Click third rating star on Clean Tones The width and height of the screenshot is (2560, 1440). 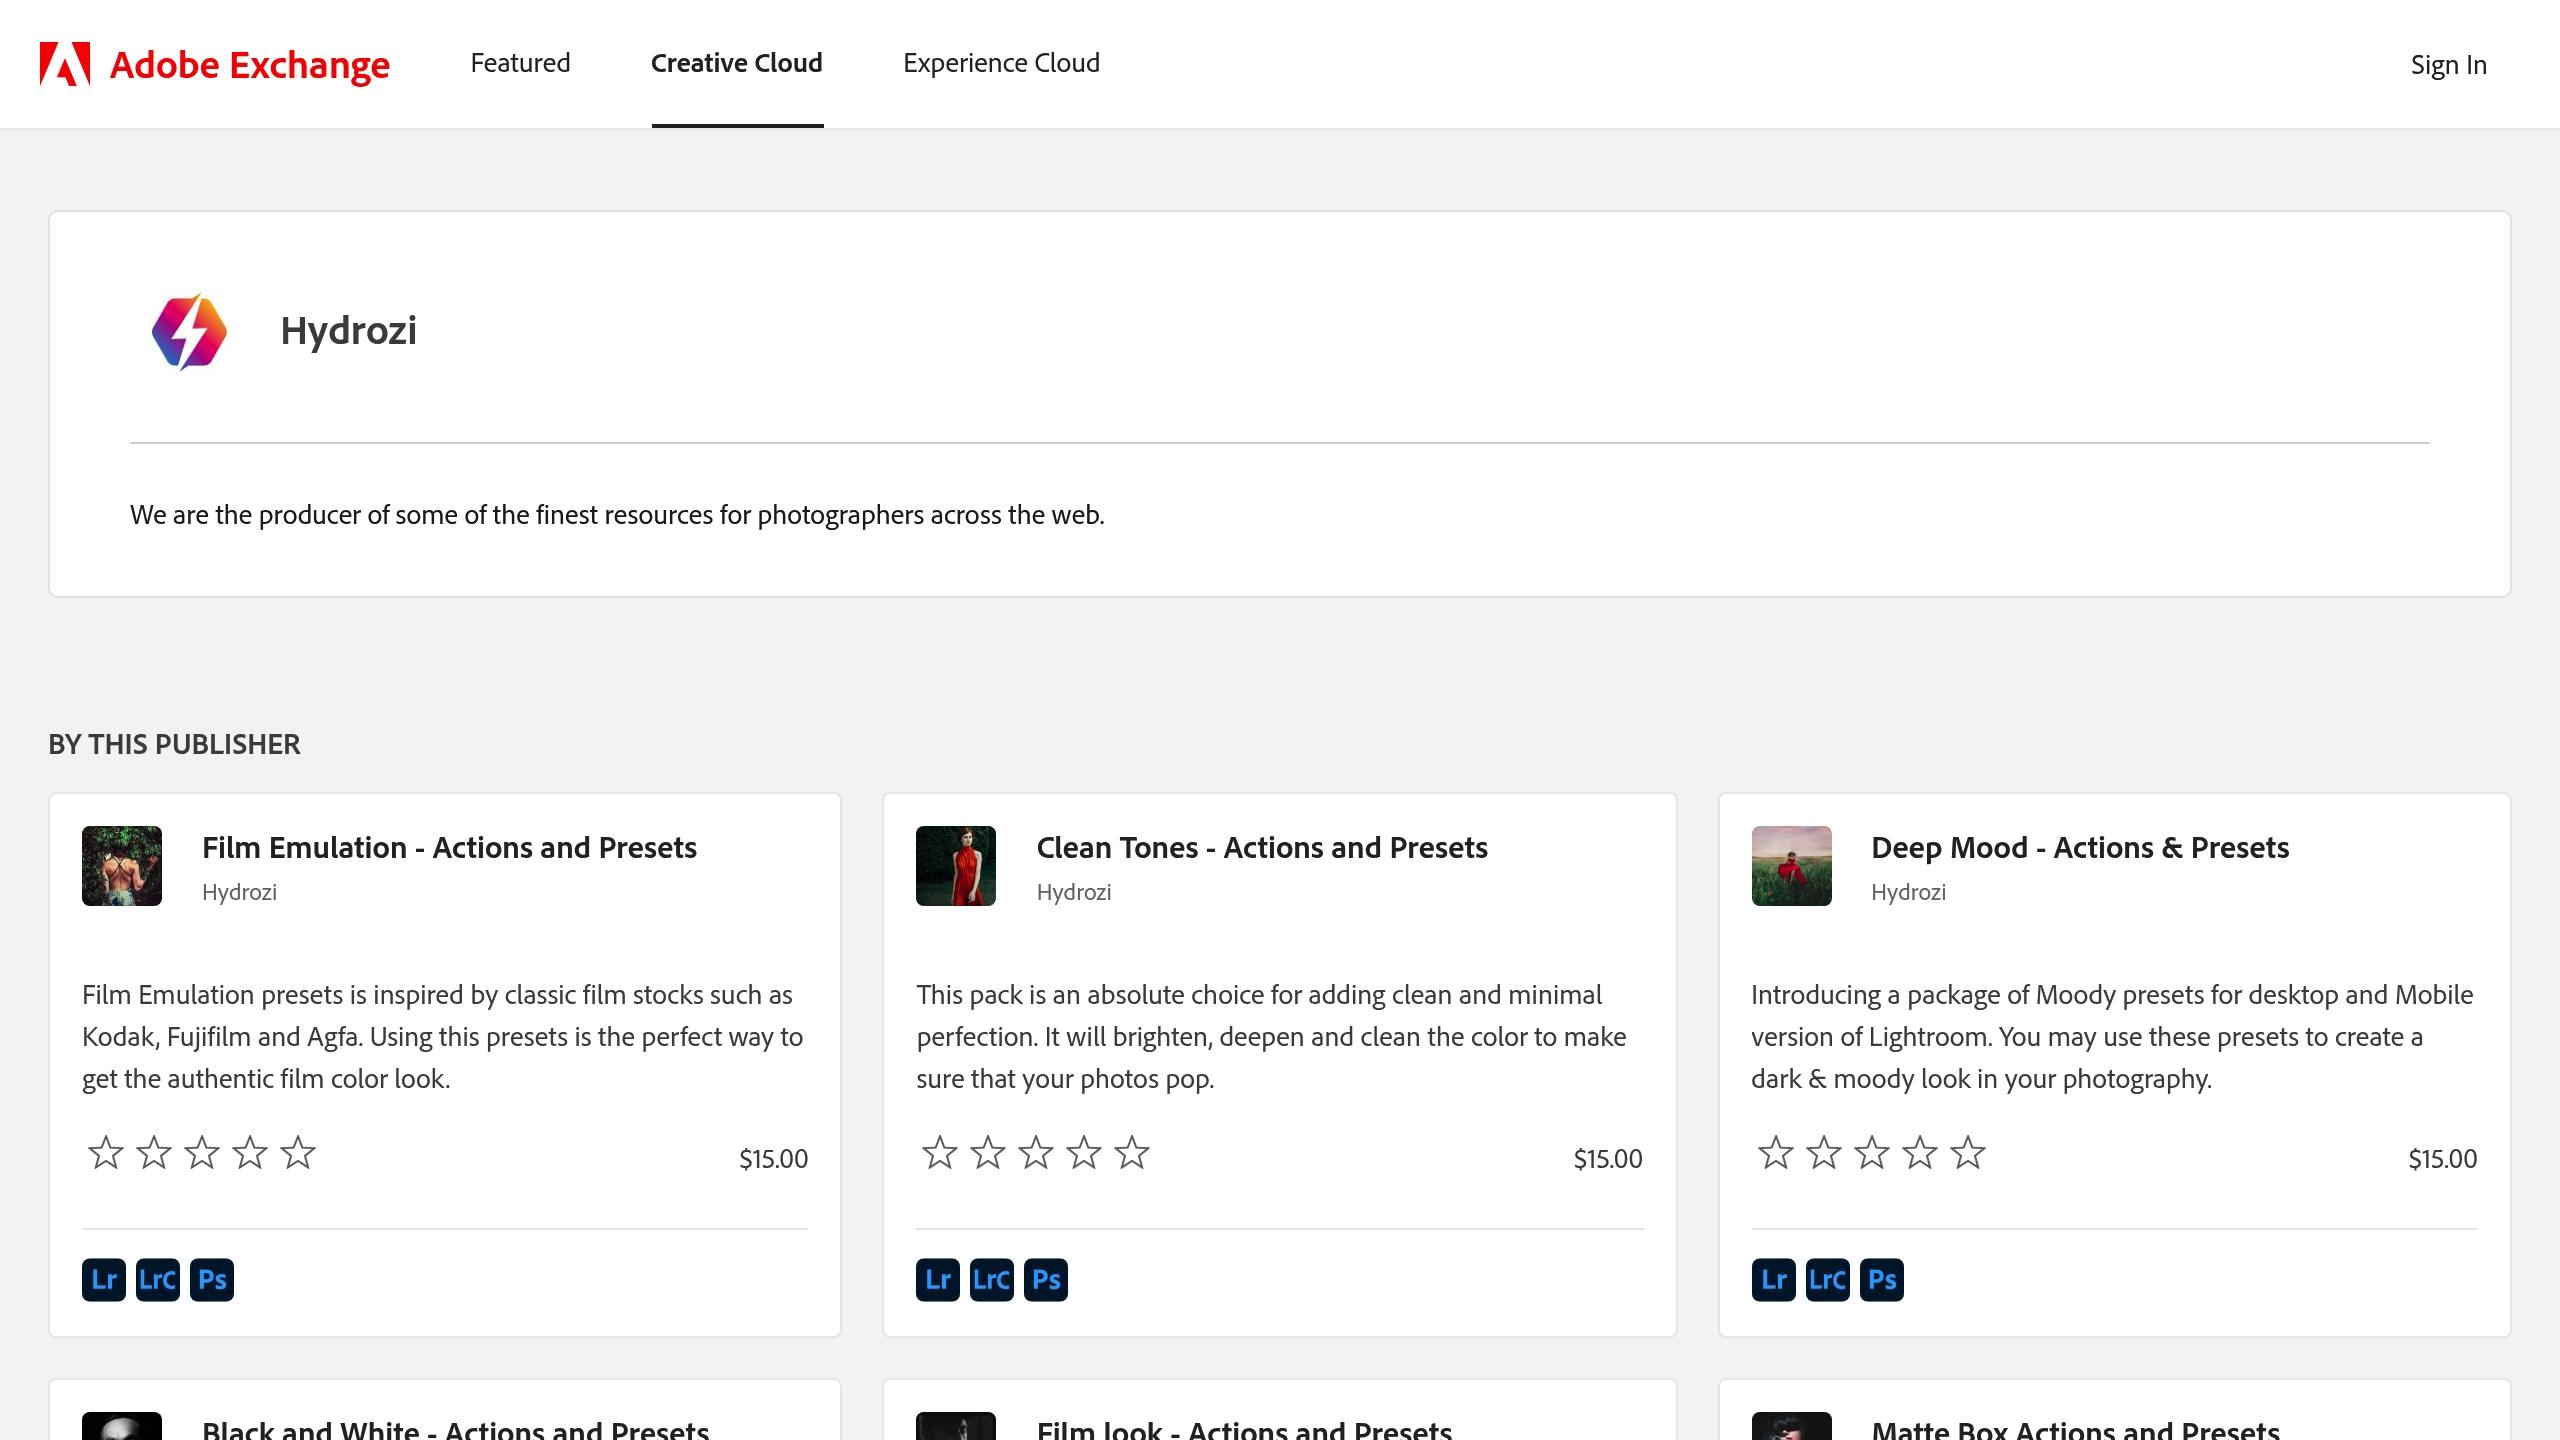pos(1036,1153)
